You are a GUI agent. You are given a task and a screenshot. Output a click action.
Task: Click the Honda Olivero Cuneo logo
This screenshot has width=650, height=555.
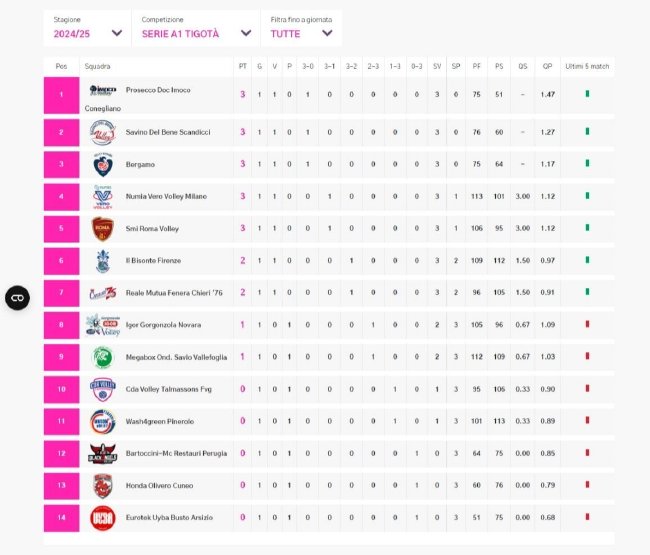[x=102, y=485]
